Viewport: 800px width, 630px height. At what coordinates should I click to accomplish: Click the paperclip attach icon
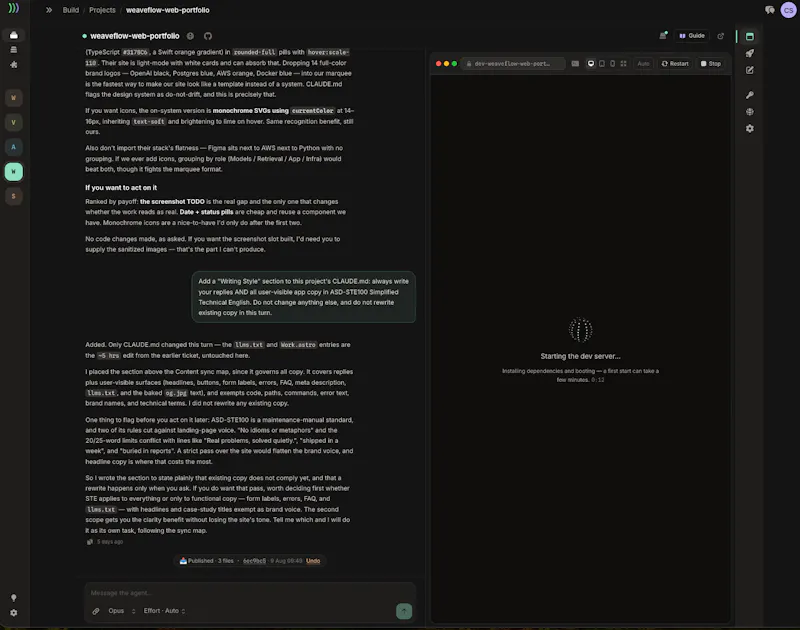click(96, 611)
